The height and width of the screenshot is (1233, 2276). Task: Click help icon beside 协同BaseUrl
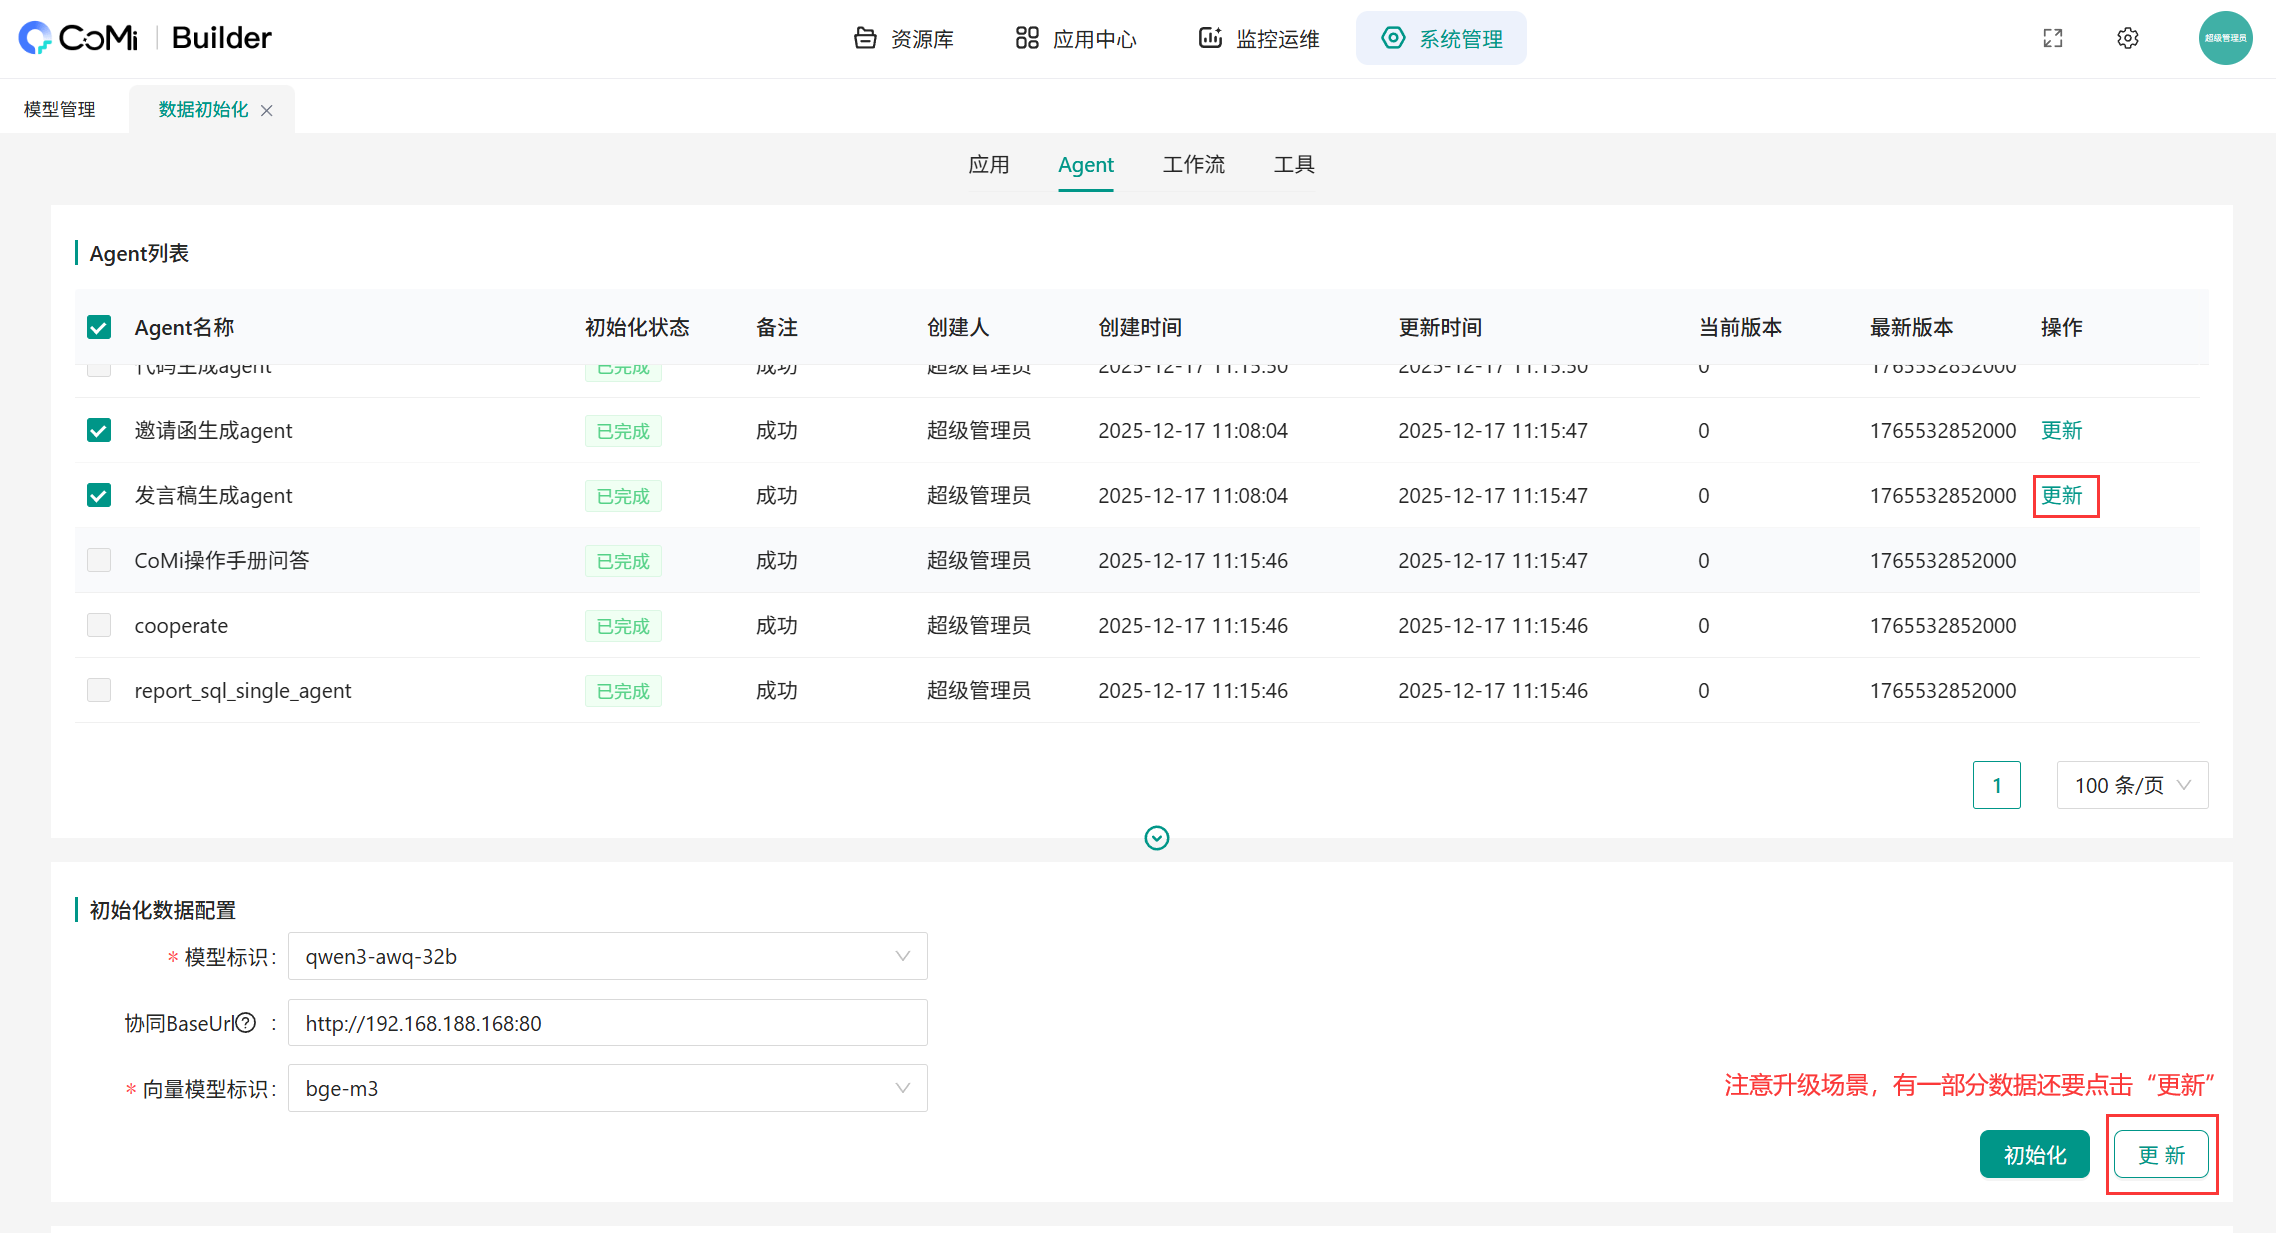click(x=246, y=1023)
